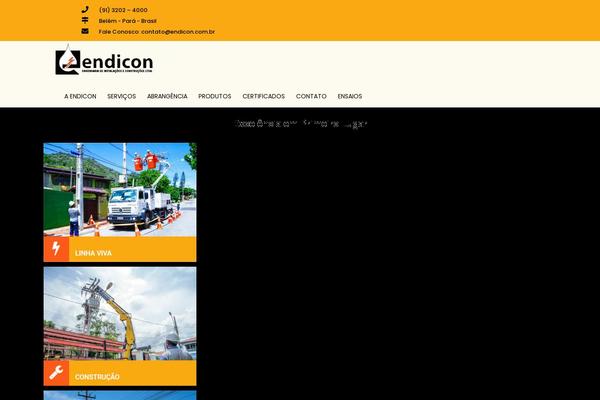Open the CERTIFICADOS menu item
Screen dimensions: 600x400
[x=264, y=96]
